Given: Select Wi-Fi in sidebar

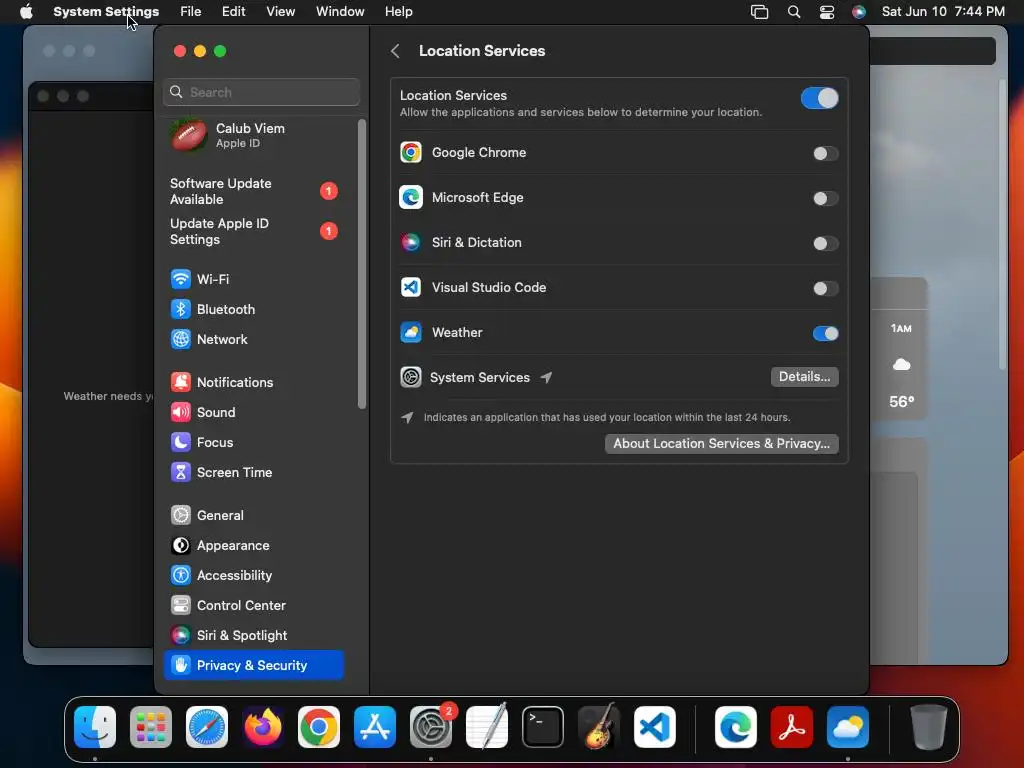Looking at the screenshot, I should [x=253, y=280].
